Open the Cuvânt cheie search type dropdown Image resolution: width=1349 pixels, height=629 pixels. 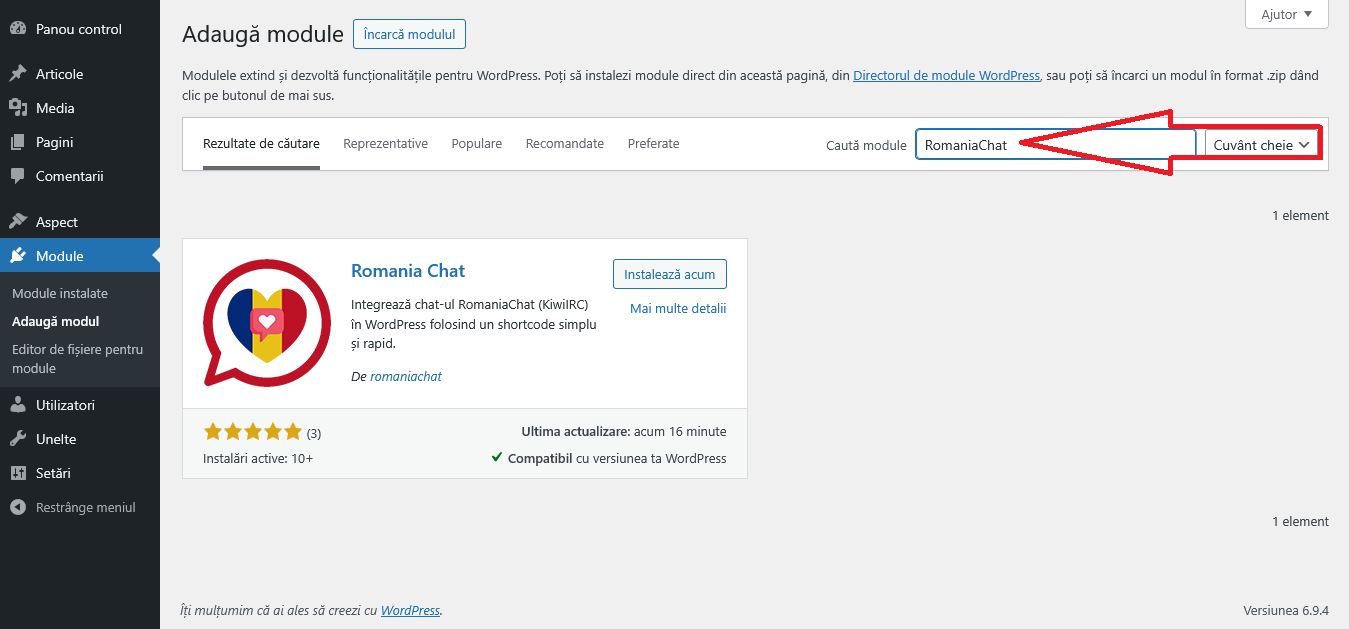(x=1262, y=145)
